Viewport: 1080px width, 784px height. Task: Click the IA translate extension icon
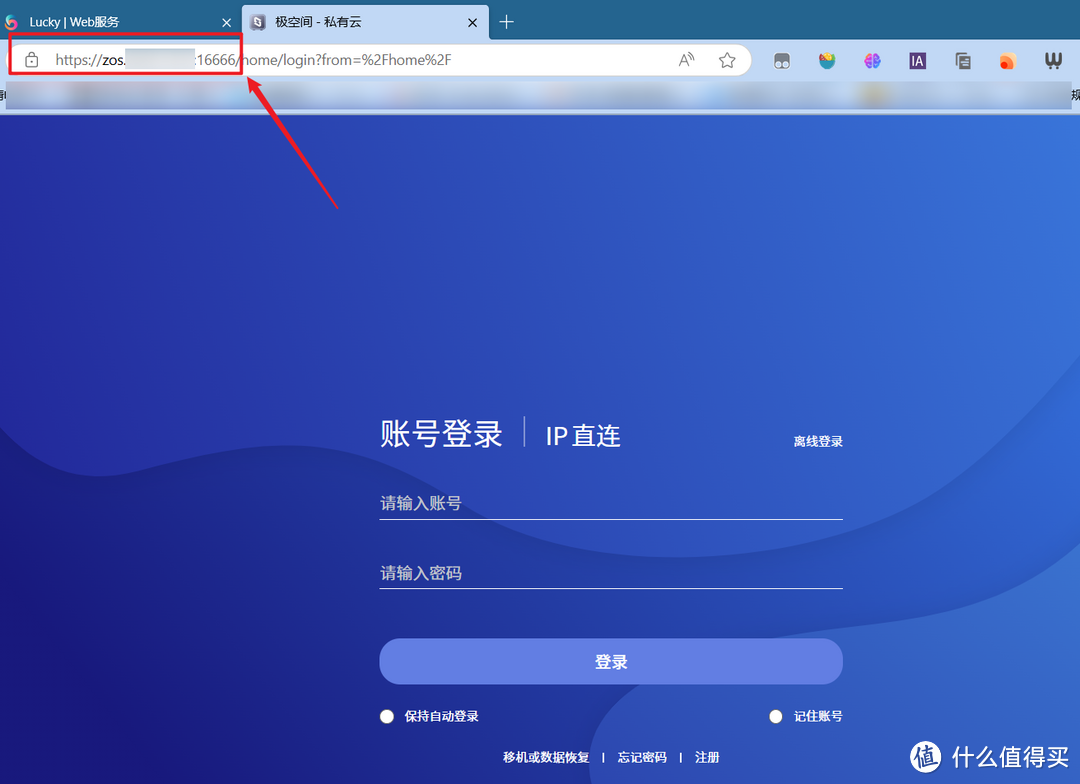point(917,61)
